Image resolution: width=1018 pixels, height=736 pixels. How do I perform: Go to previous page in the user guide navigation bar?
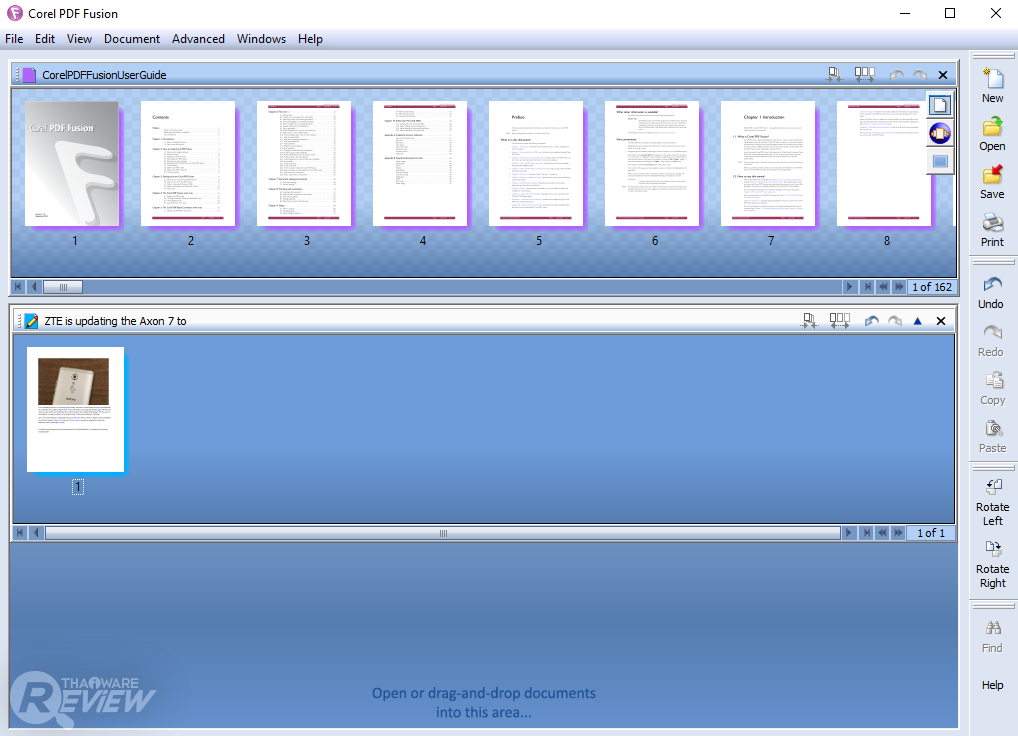[34, 286]
